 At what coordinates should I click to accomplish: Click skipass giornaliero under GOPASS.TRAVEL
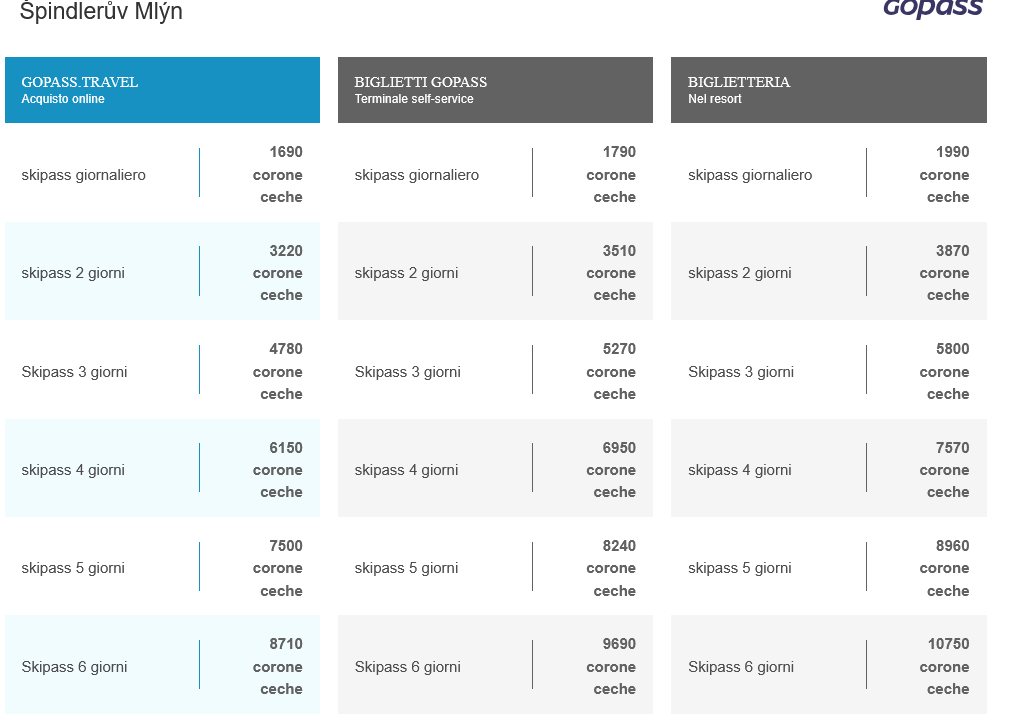point(84,175)
